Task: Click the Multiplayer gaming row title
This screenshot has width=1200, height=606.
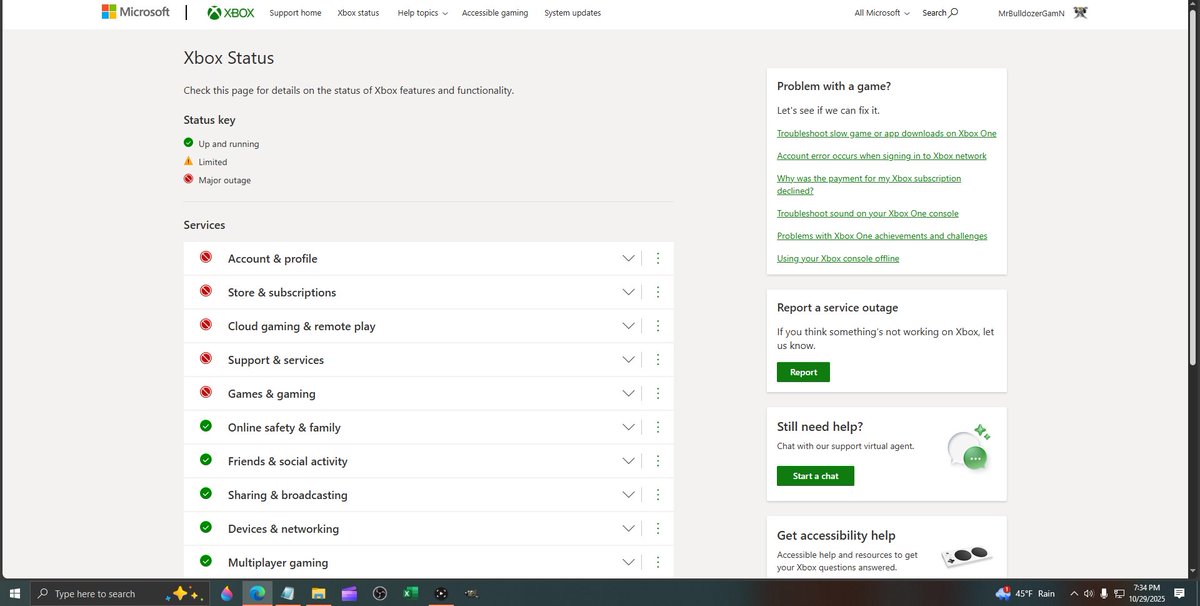Action: 278,563
